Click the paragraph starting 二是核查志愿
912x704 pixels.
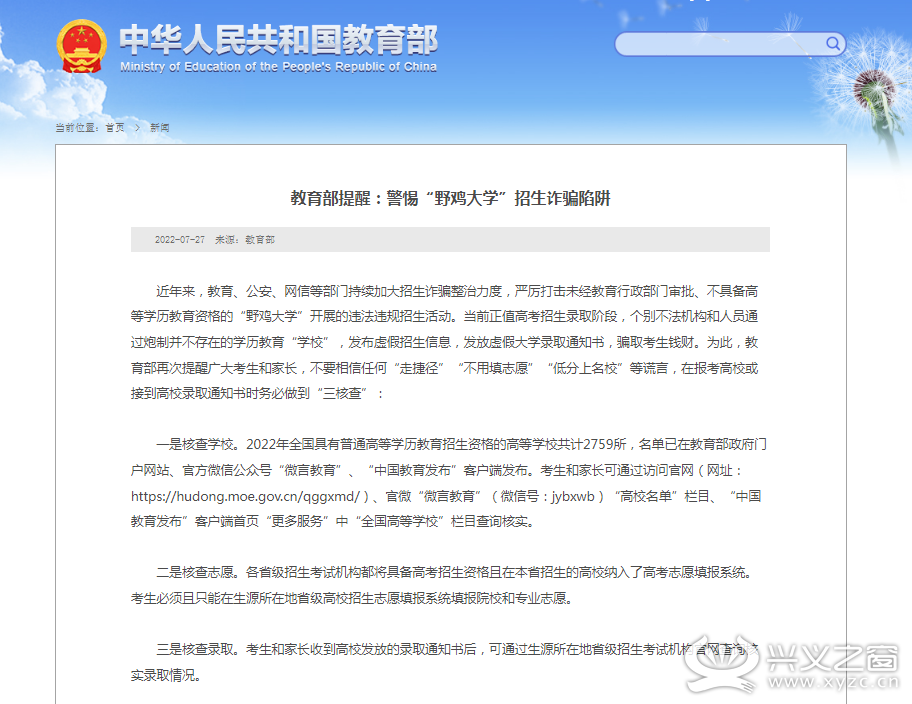pos(443,585)
